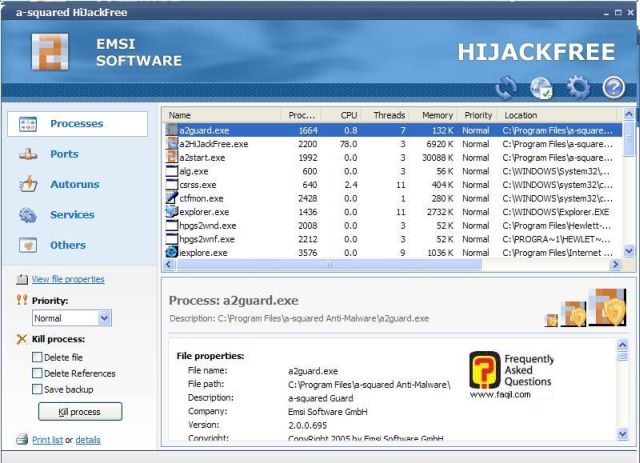Toggle the Save backup checkbox
The image size is (640, 463).
(37, 389)
